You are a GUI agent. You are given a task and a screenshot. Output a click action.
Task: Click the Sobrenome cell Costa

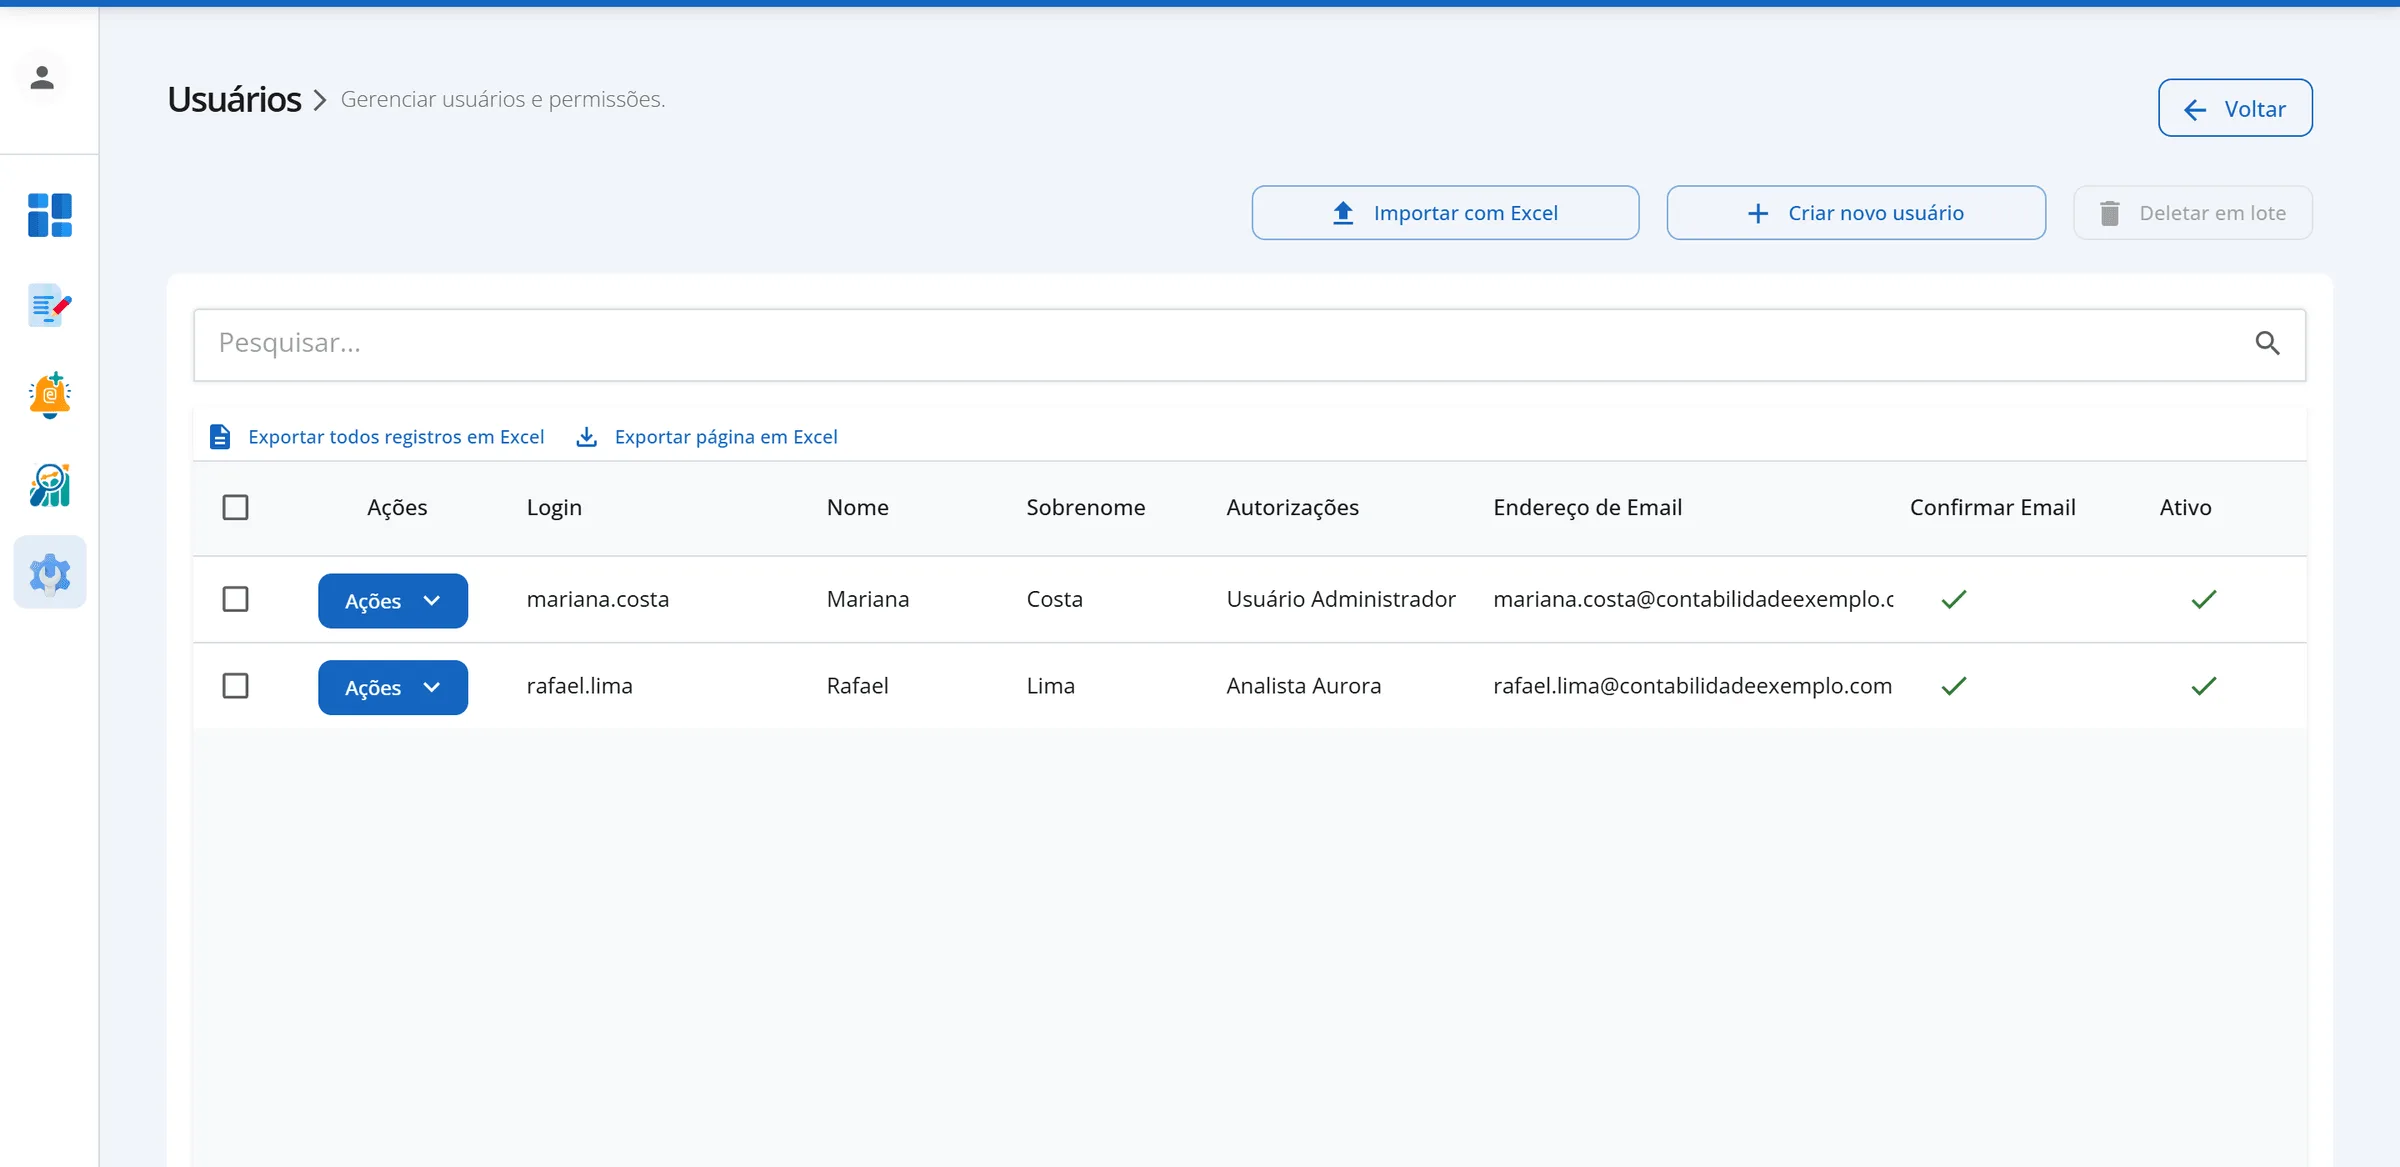pos(1055,600)
